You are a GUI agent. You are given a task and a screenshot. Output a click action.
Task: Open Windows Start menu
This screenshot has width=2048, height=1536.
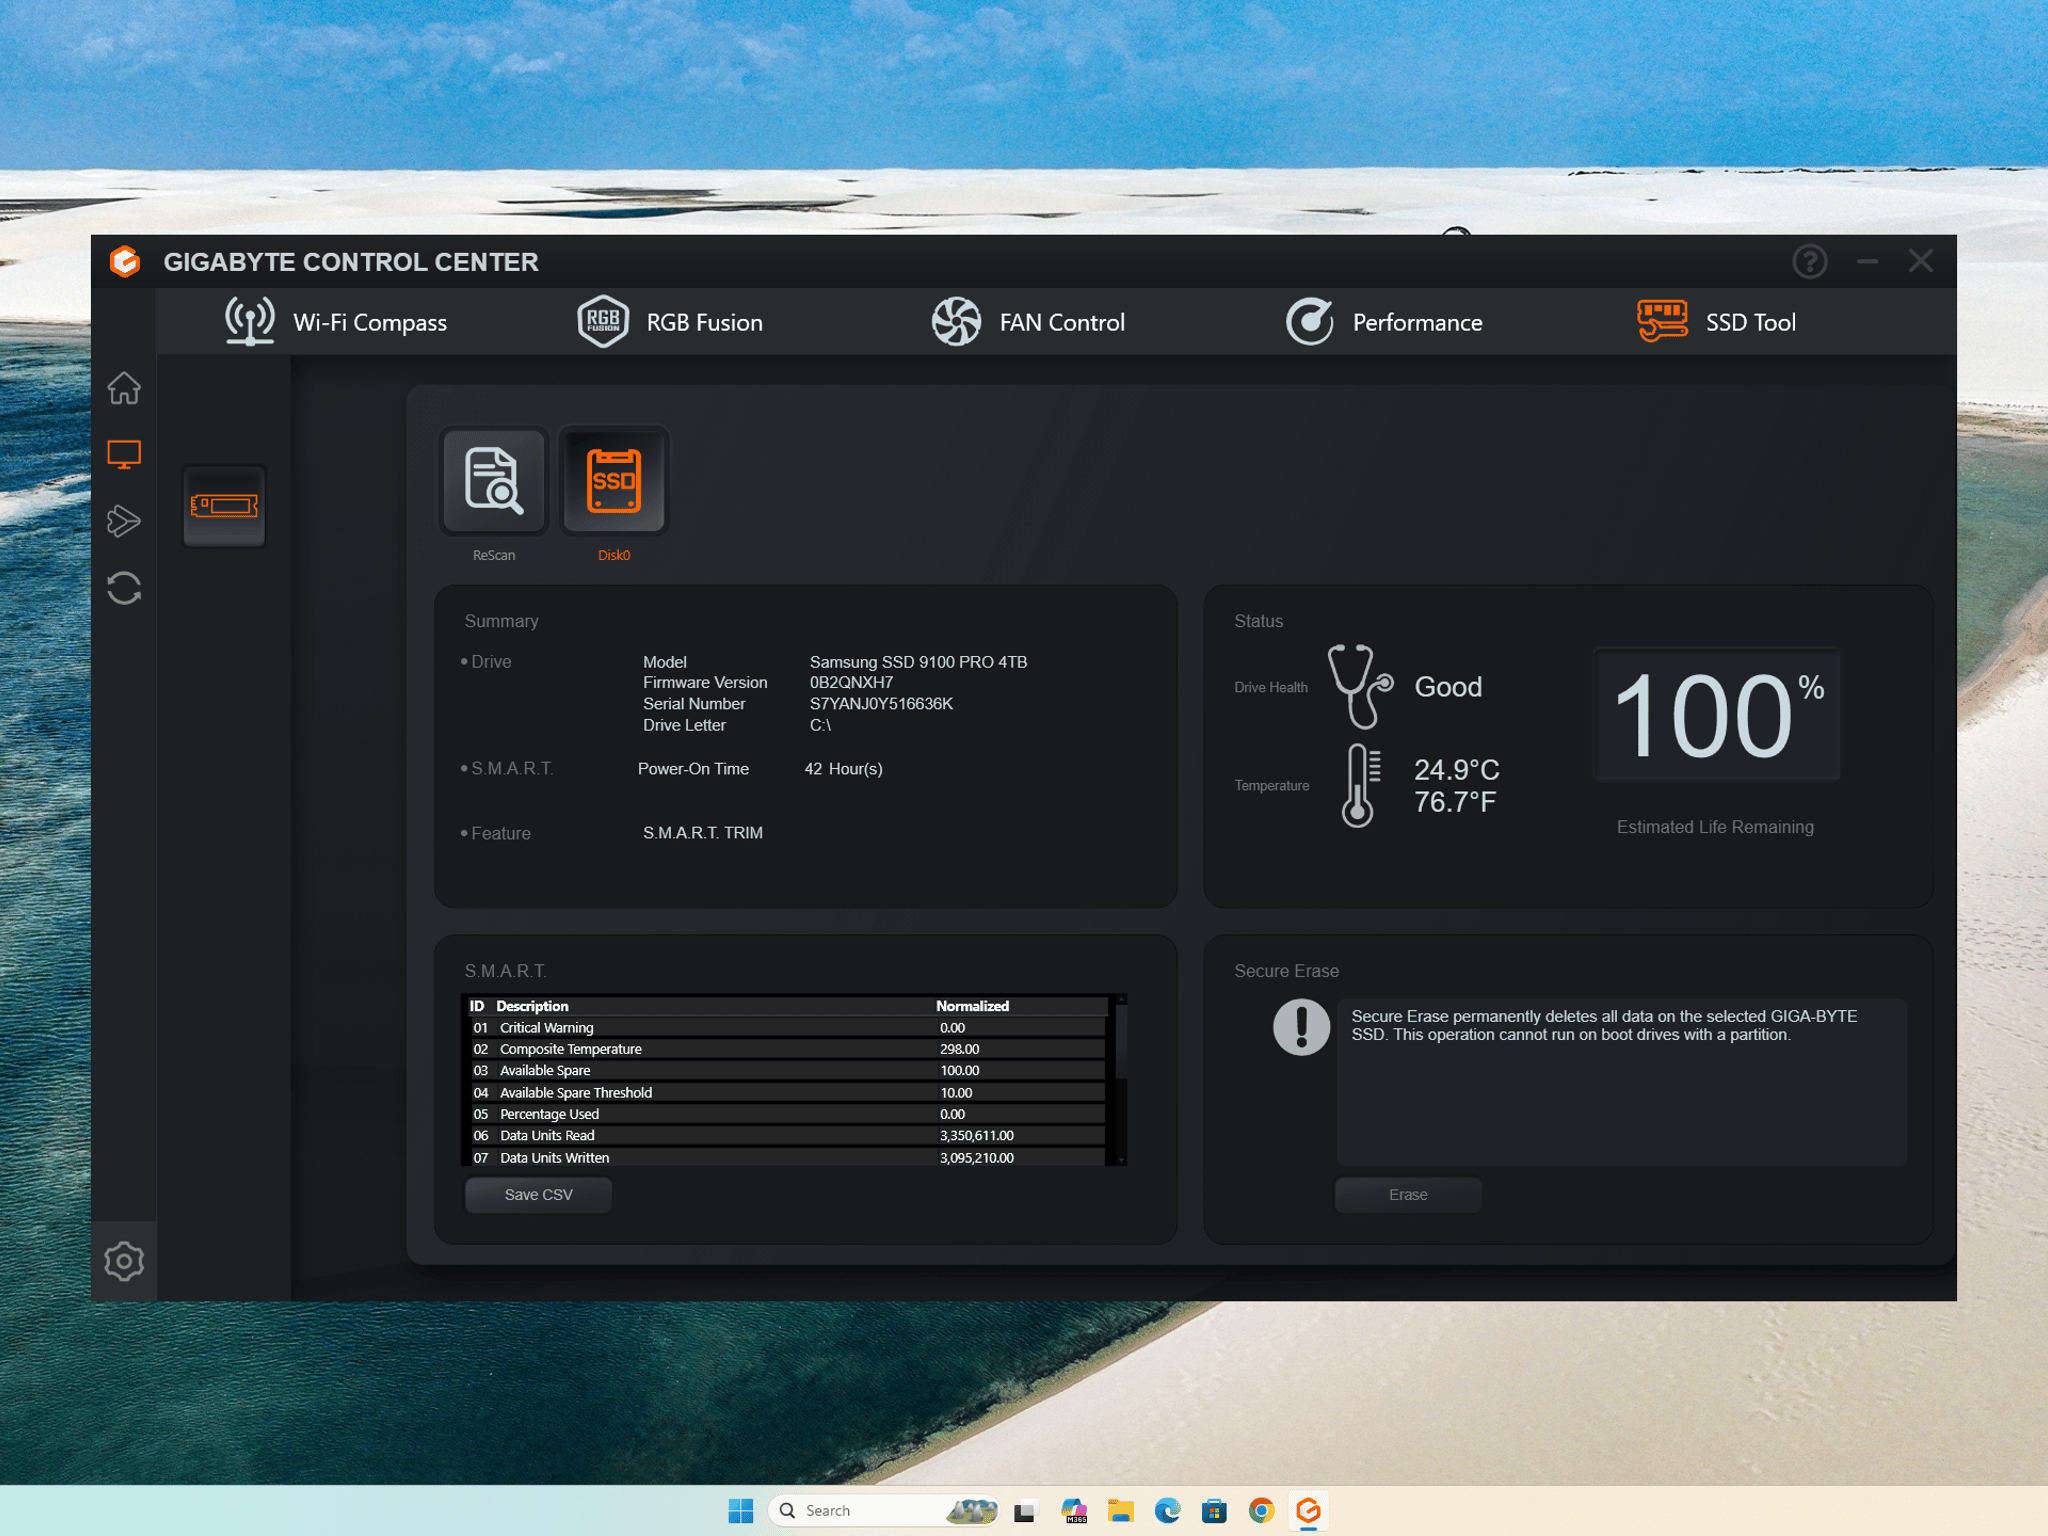click(741, 1511)
